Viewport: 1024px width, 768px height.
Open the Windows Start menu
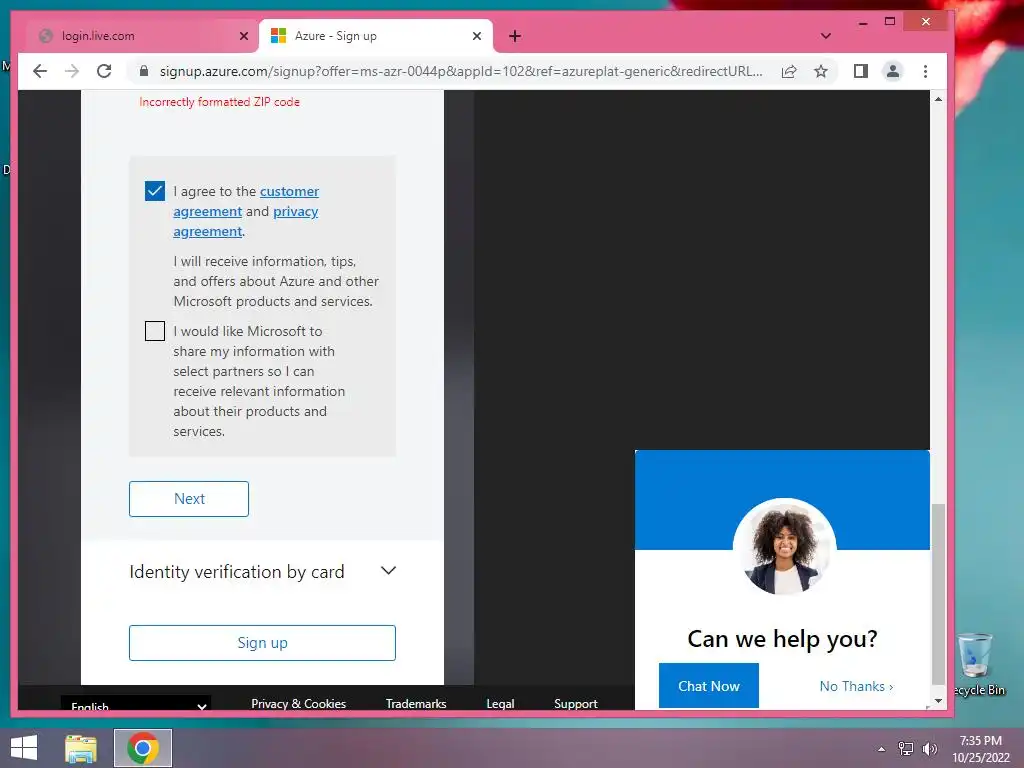pyautogui.click(x=24, y=748)
